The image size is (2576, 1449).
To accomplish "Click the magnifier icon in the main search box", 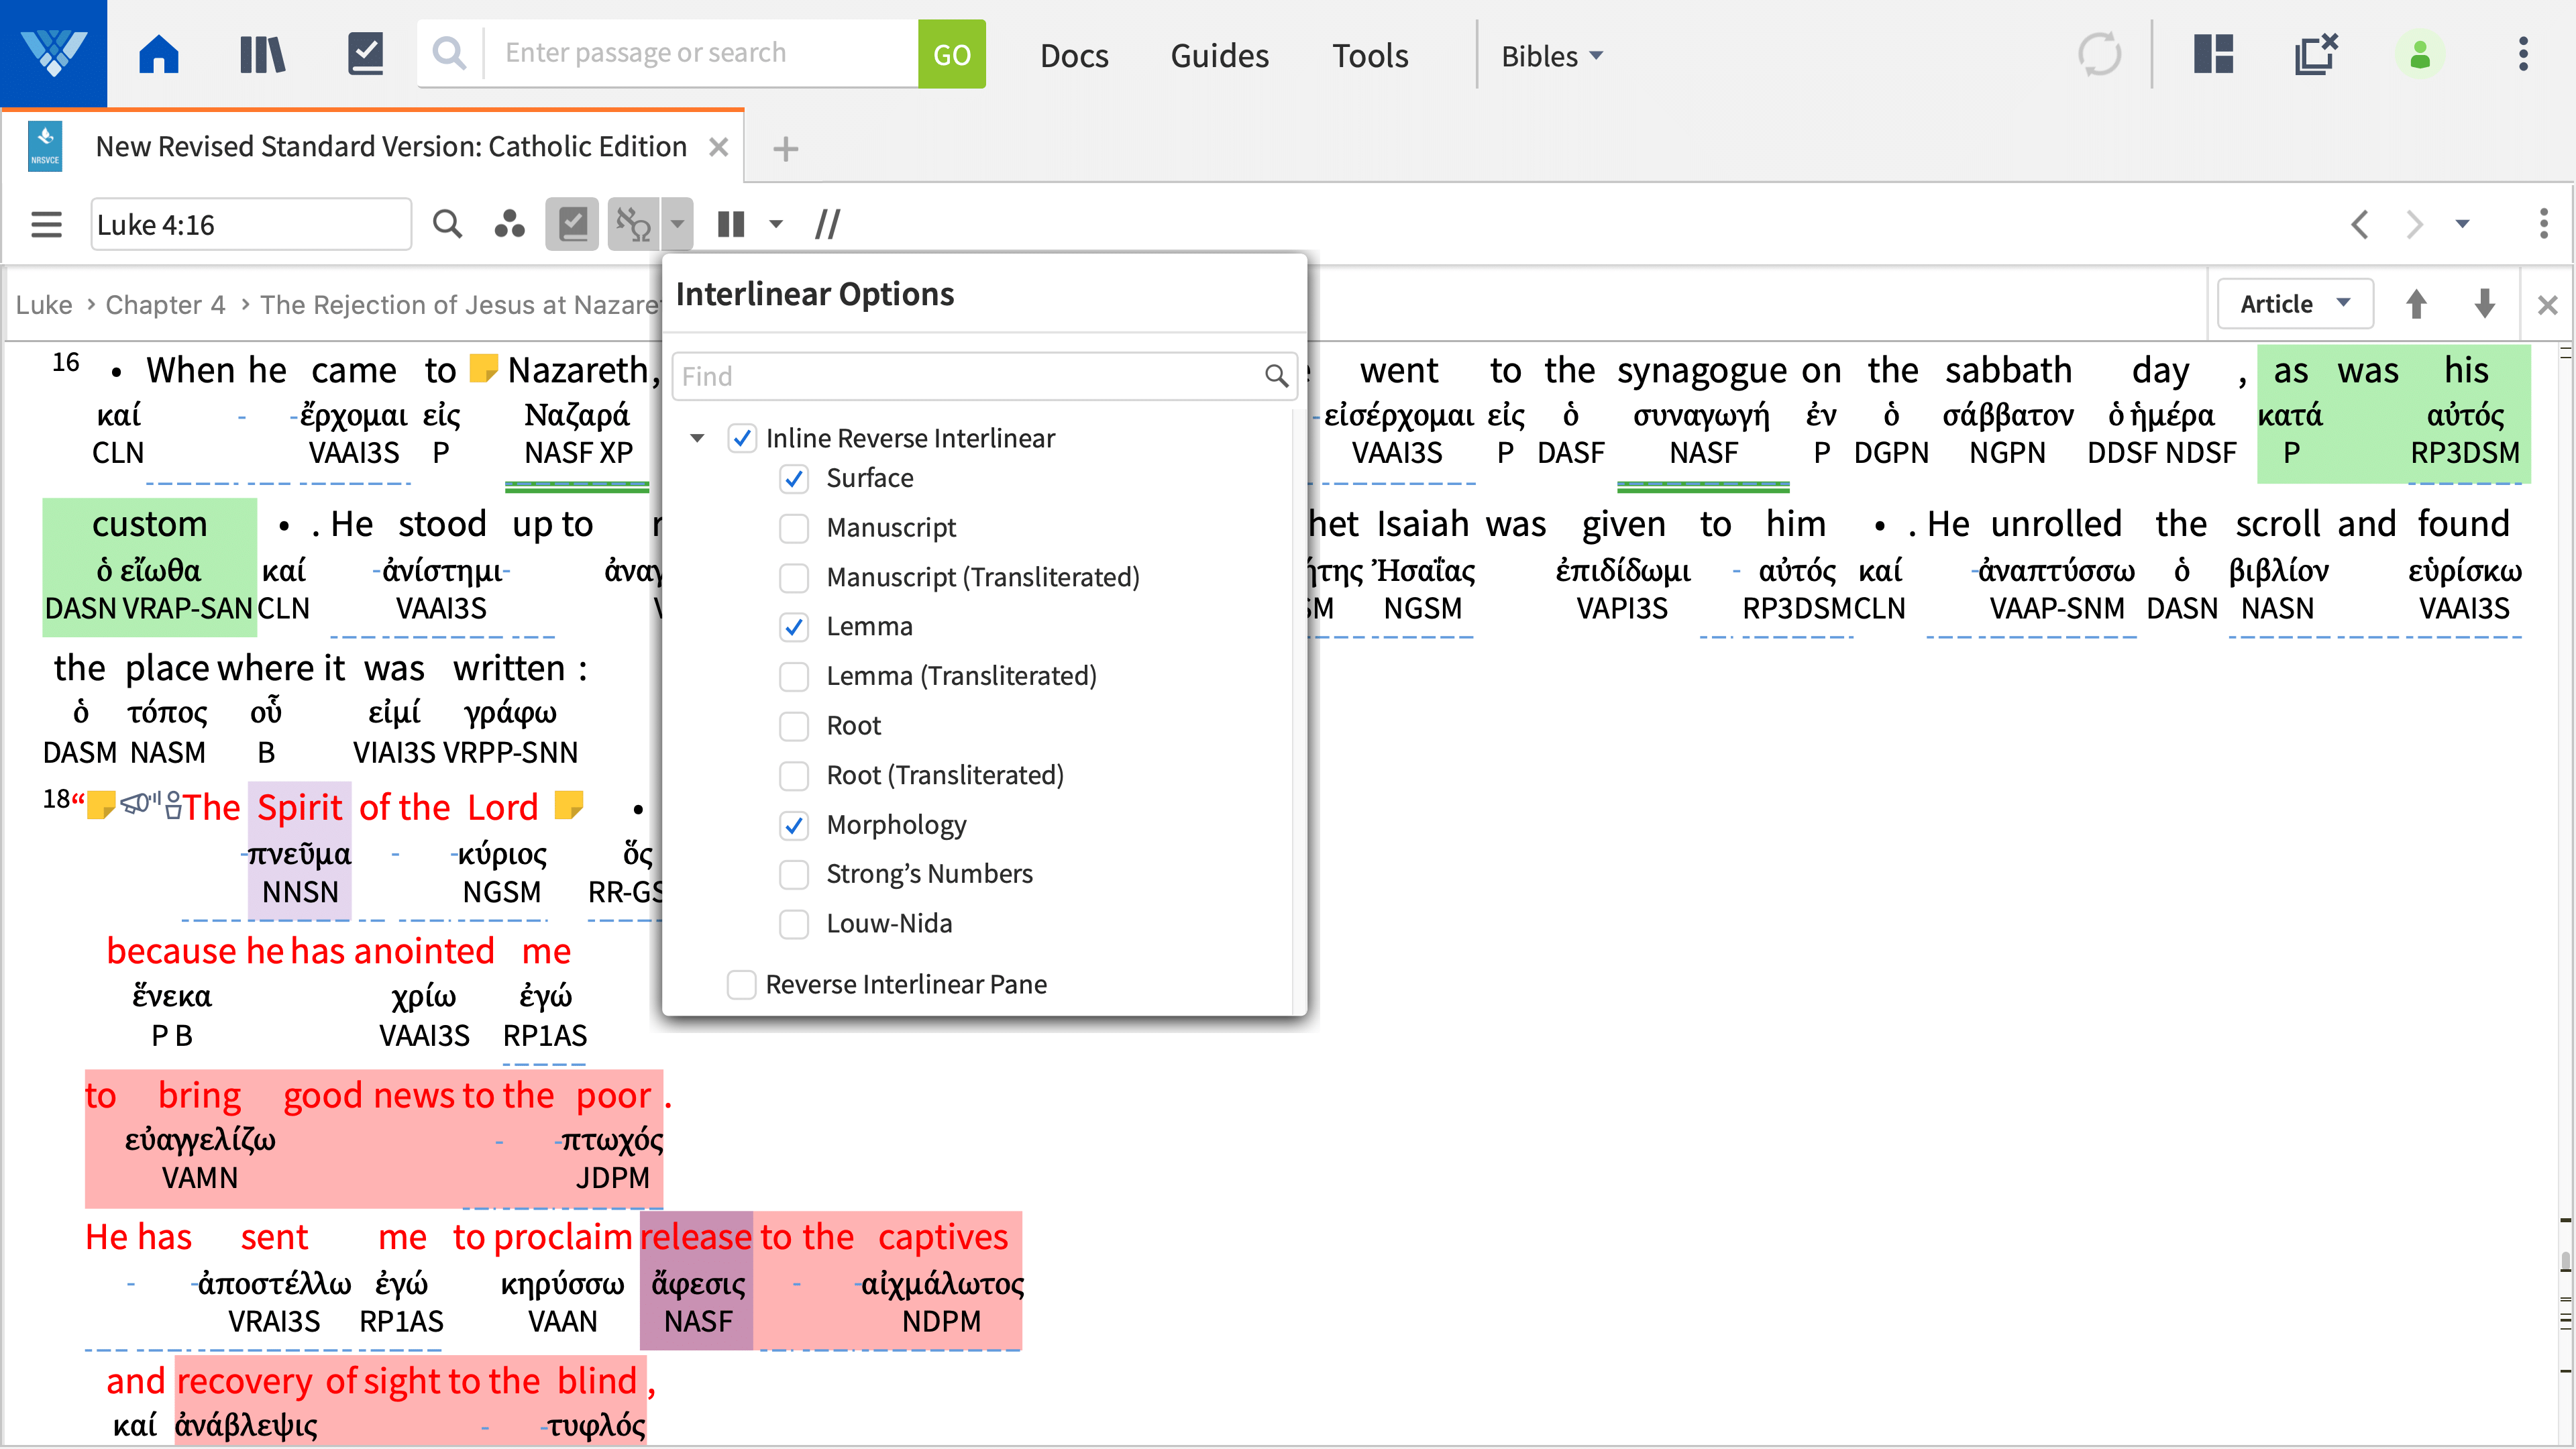I will [x=449, y=53].
